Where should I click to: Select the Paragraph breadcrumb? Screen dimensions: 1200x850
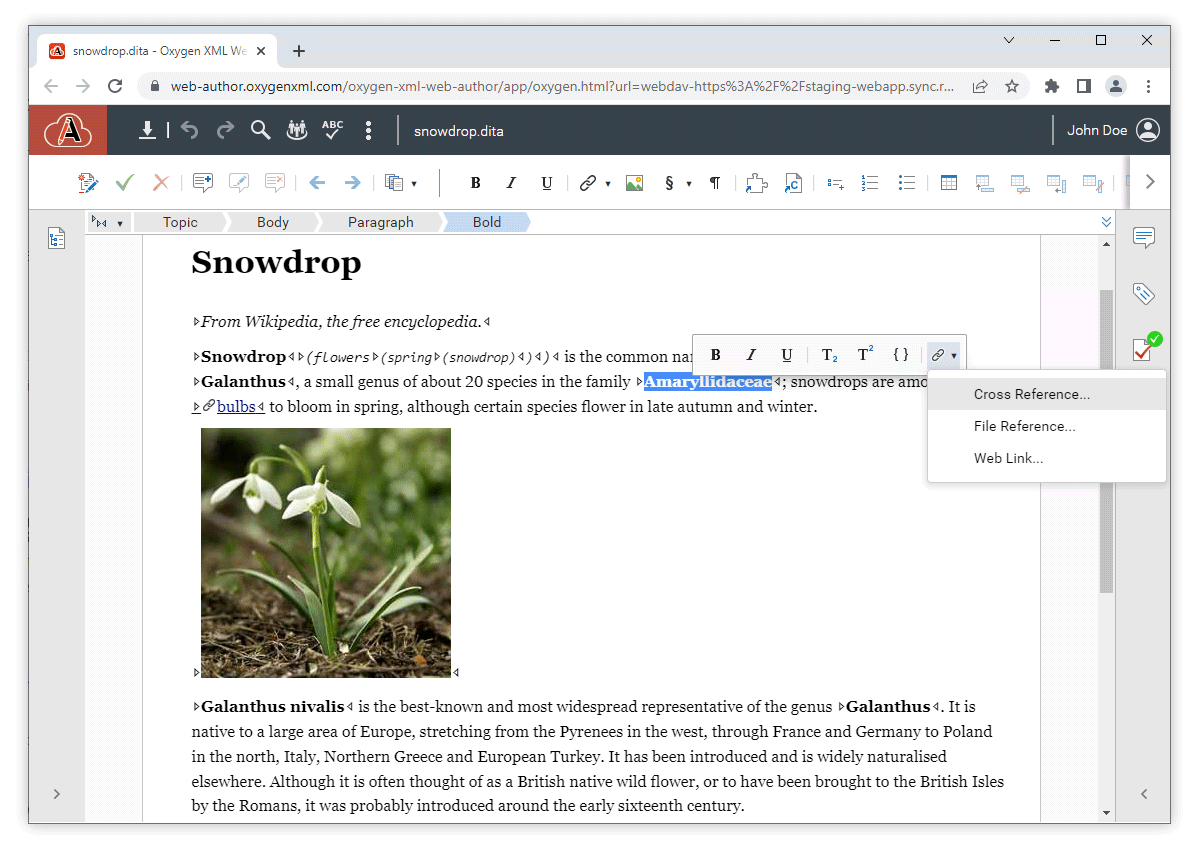(381, 222)
